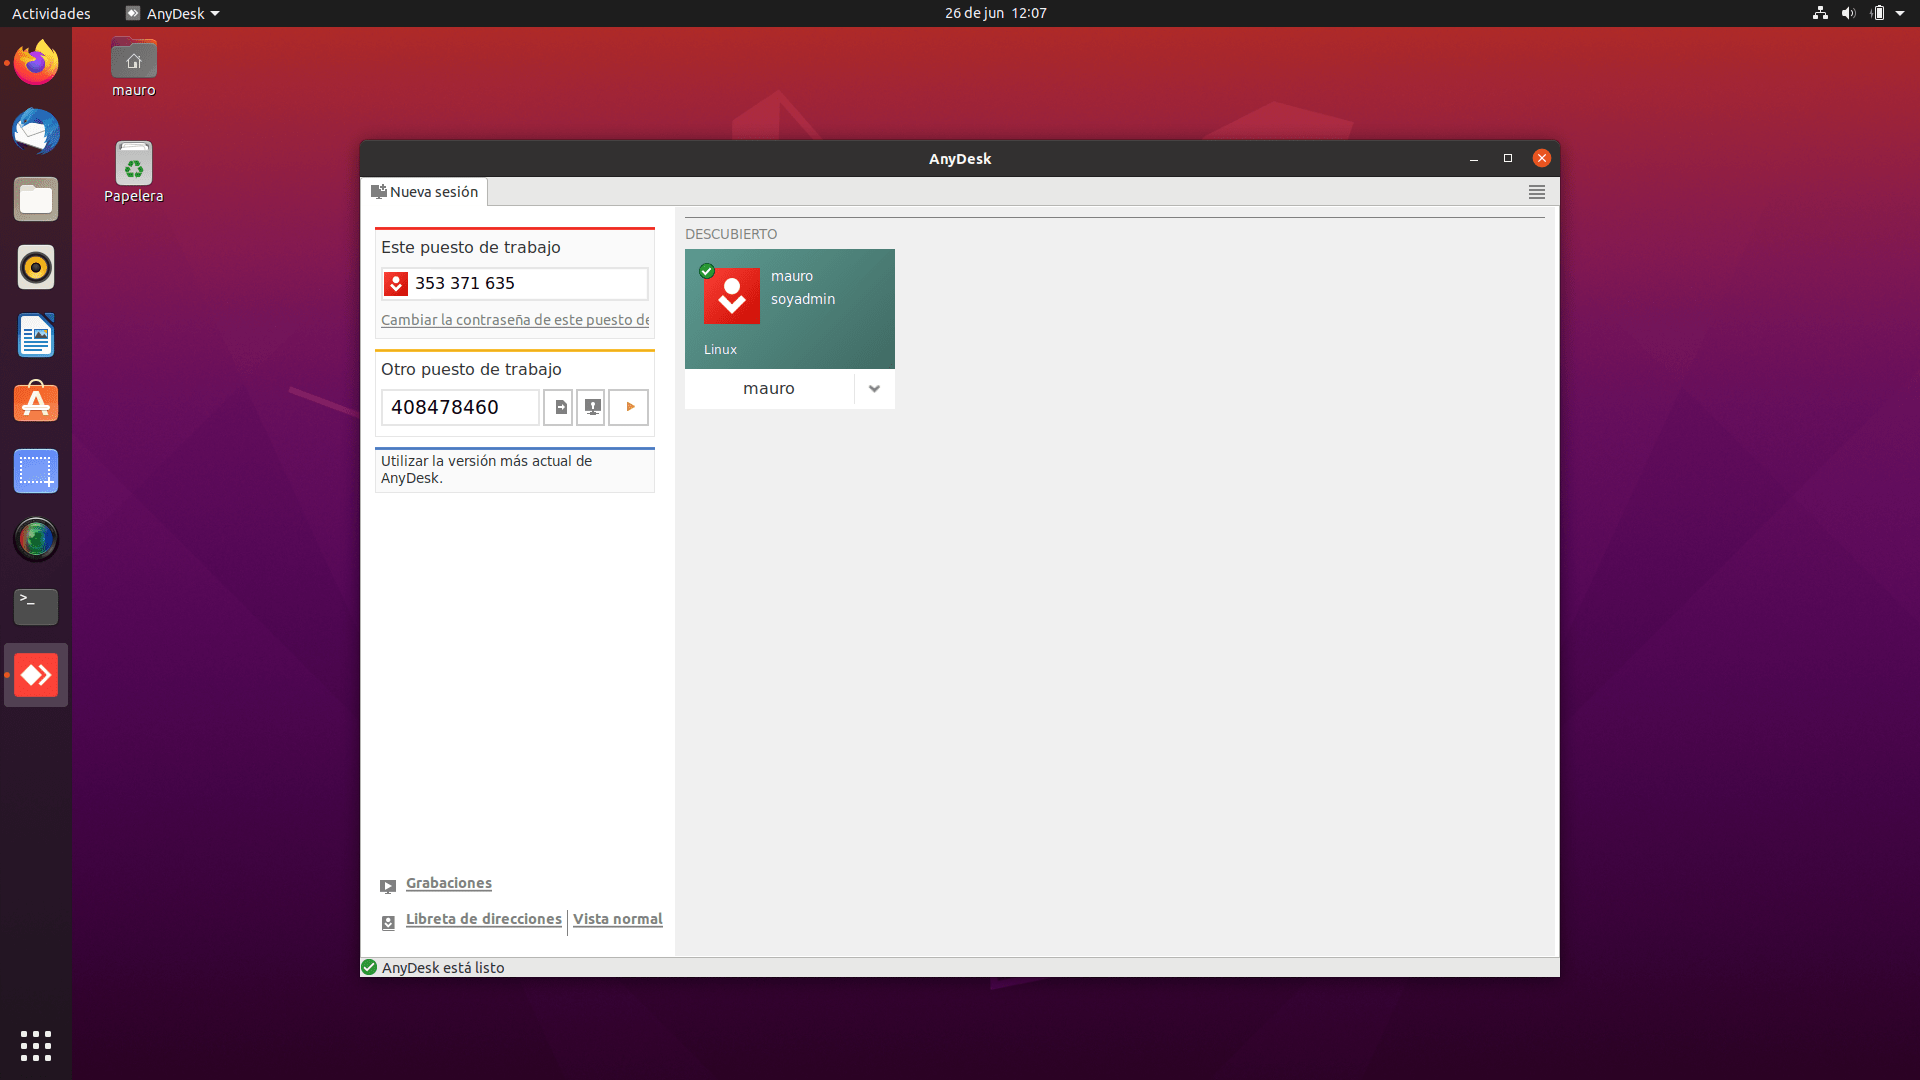
Task: Click the Libreta de direcciones book icon
Action: (388, 922)
